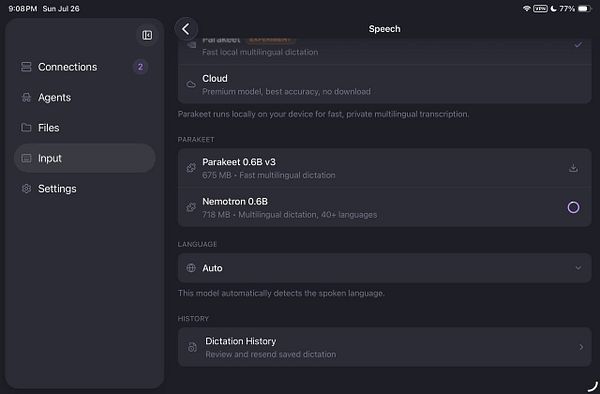This screenshot has height=394, width=600.
Task: Click the Input keyboard icon
Action: coord(26,158)
